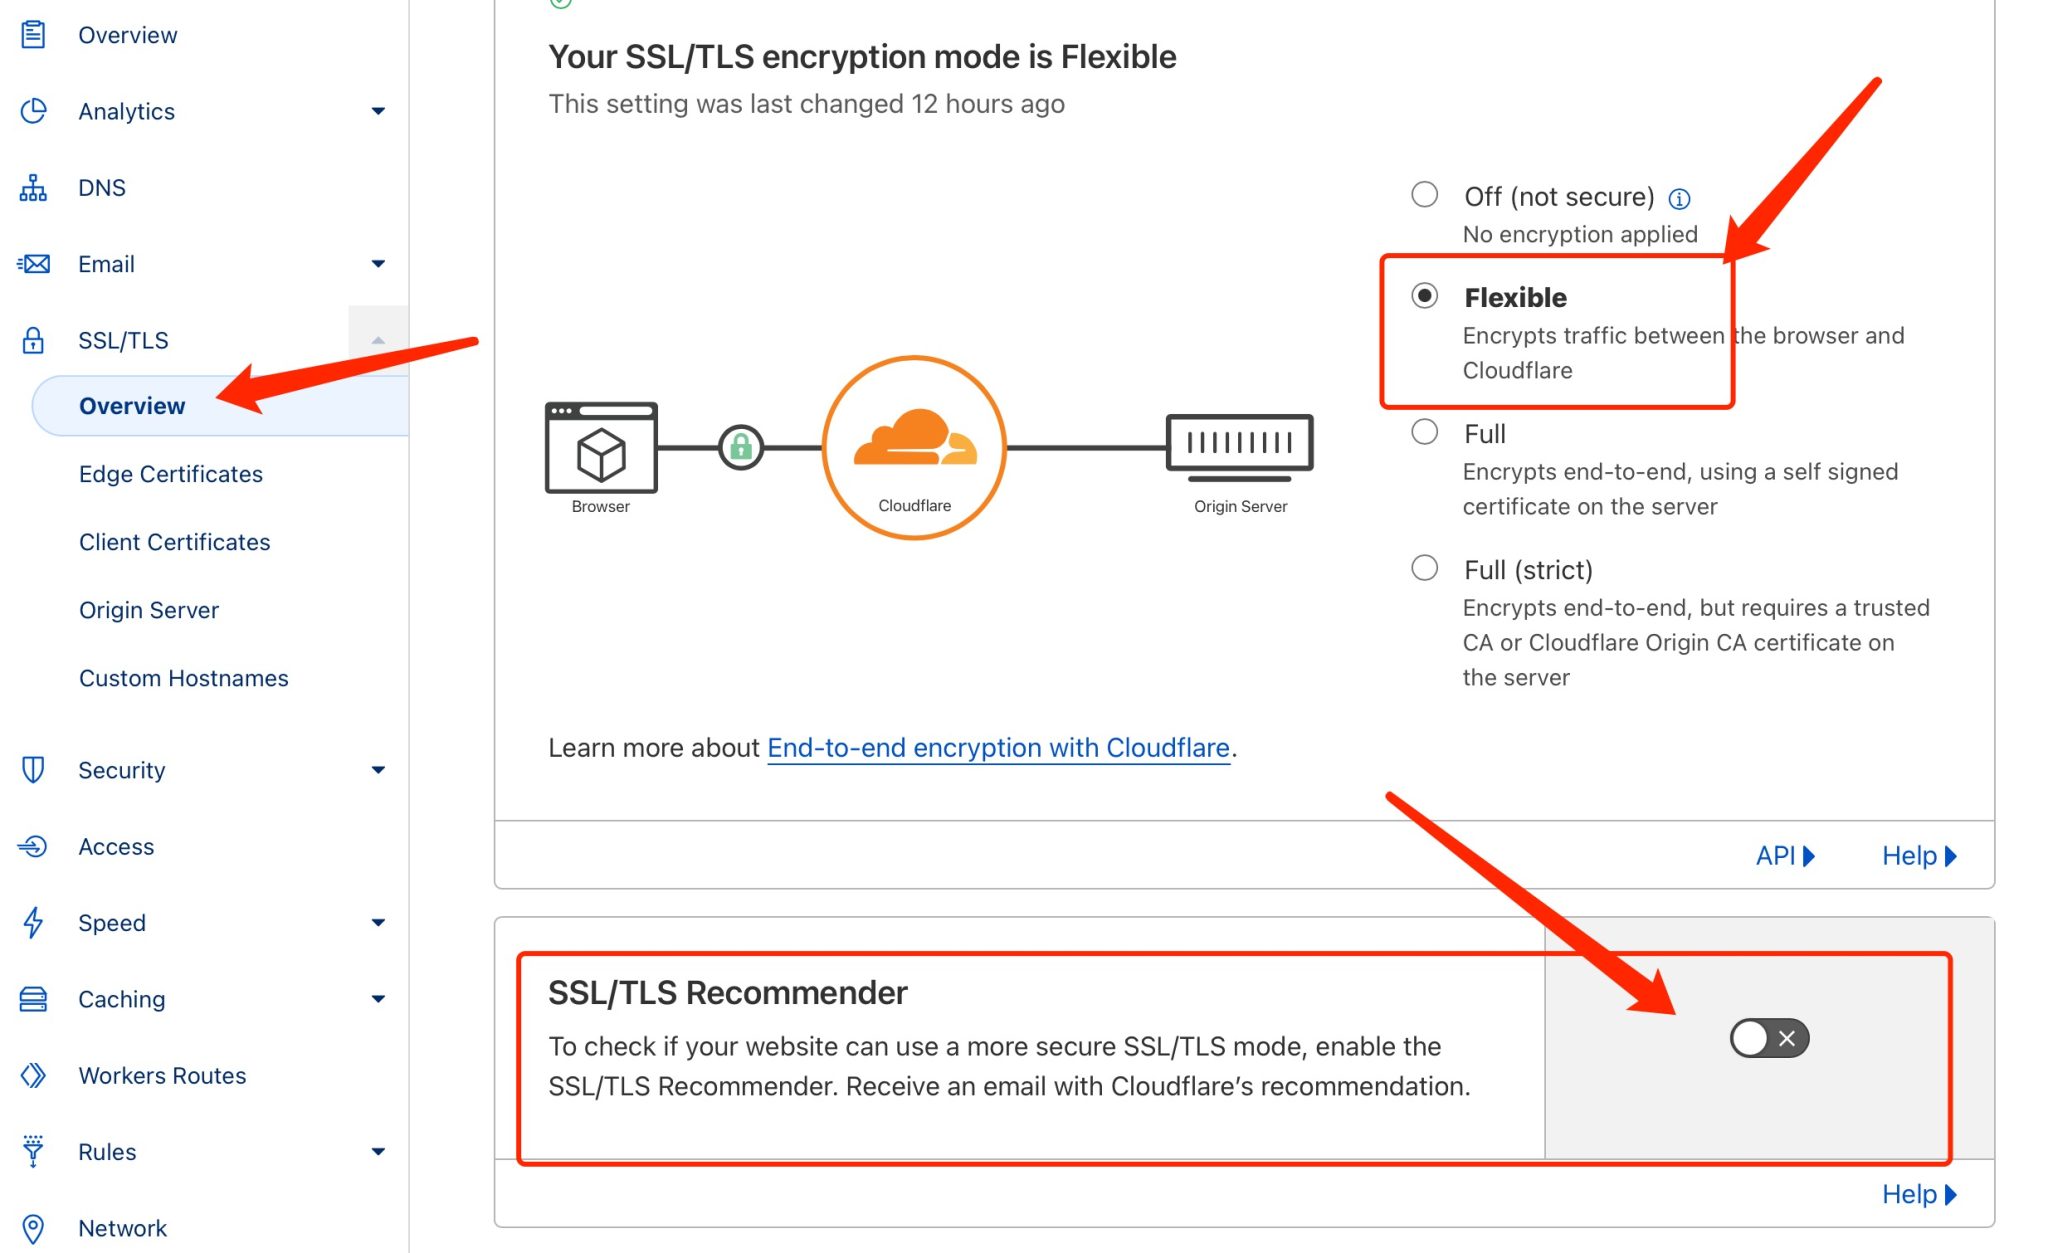Collapse the SSL/TLS sidebar section
This screenshot has width=2048, height=1253.
[378, 340]
